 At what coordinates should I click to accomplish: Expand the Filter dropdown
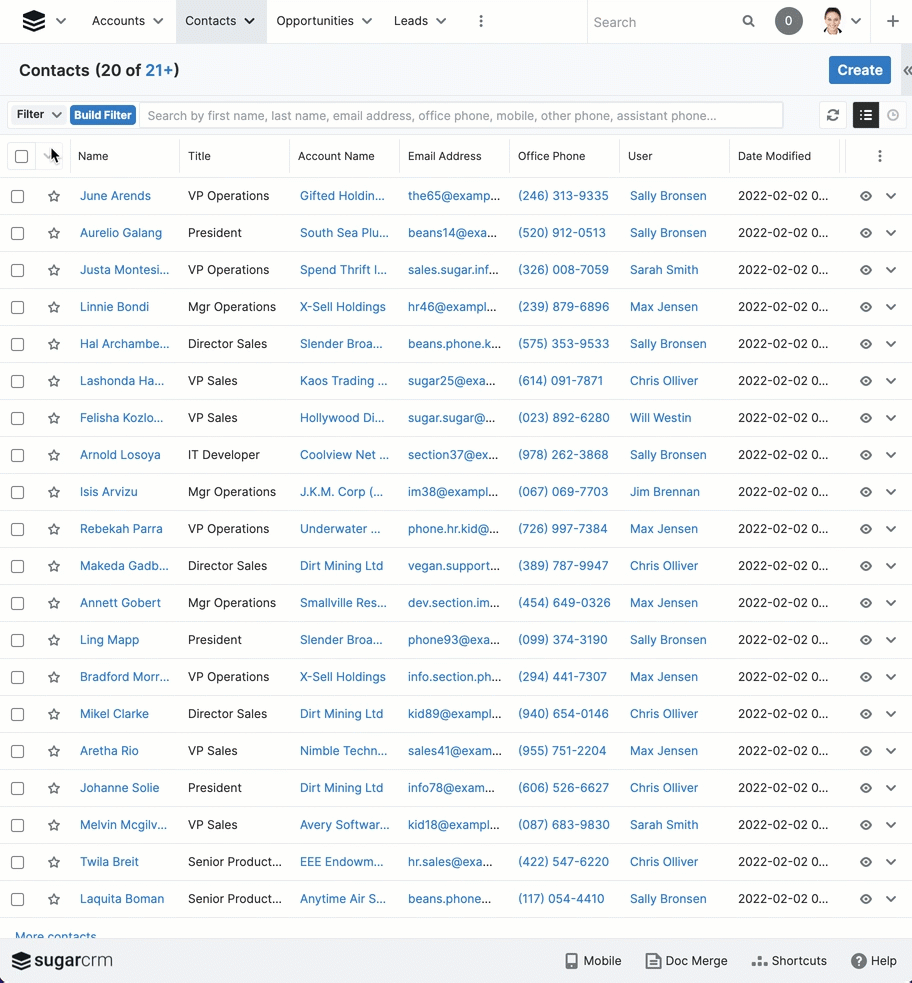point(39,115)
